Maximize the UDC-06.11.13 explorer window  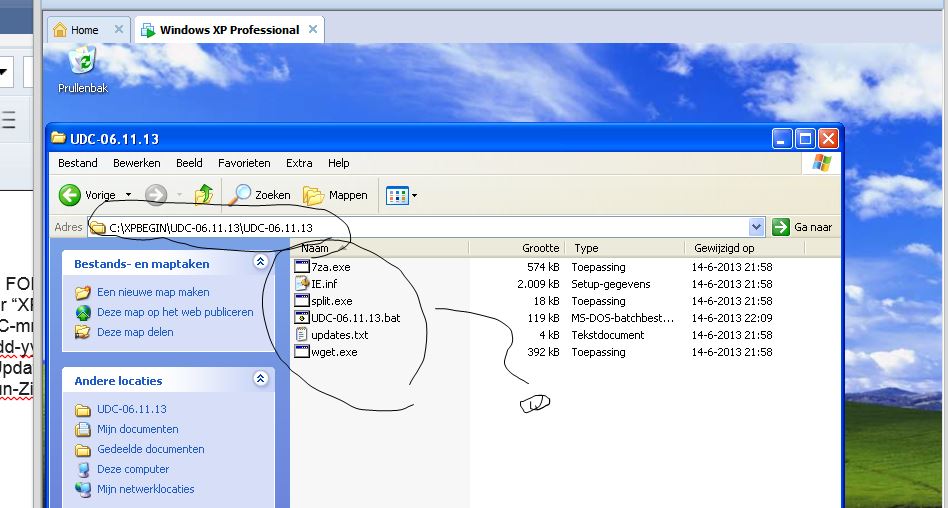click(805, 139)
